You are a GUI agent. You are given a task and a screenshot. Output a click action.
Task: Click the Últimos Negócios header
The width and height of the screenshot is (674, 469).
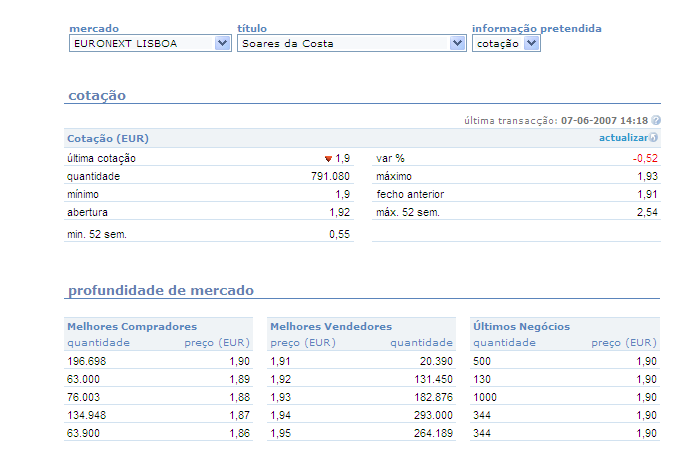[x=521, y=327]
